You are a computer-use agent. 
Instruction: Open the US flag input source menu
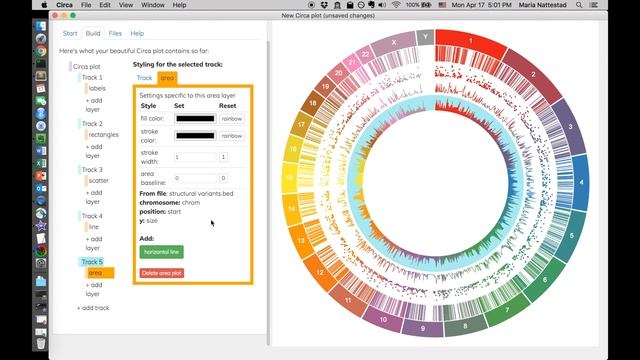[442, 5]
